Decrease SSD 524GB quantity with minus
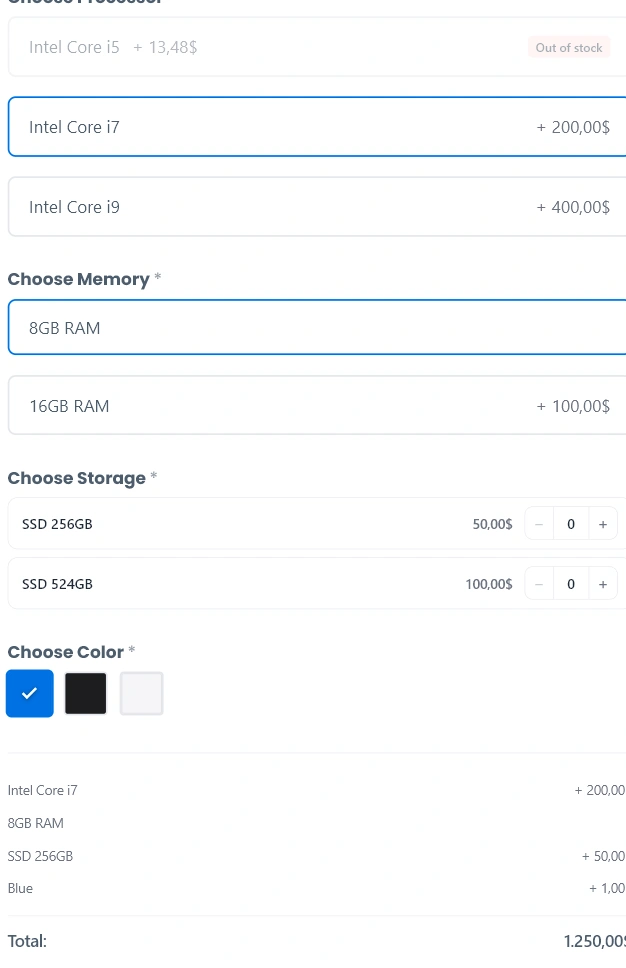626x968 pixels. [539, 584]
